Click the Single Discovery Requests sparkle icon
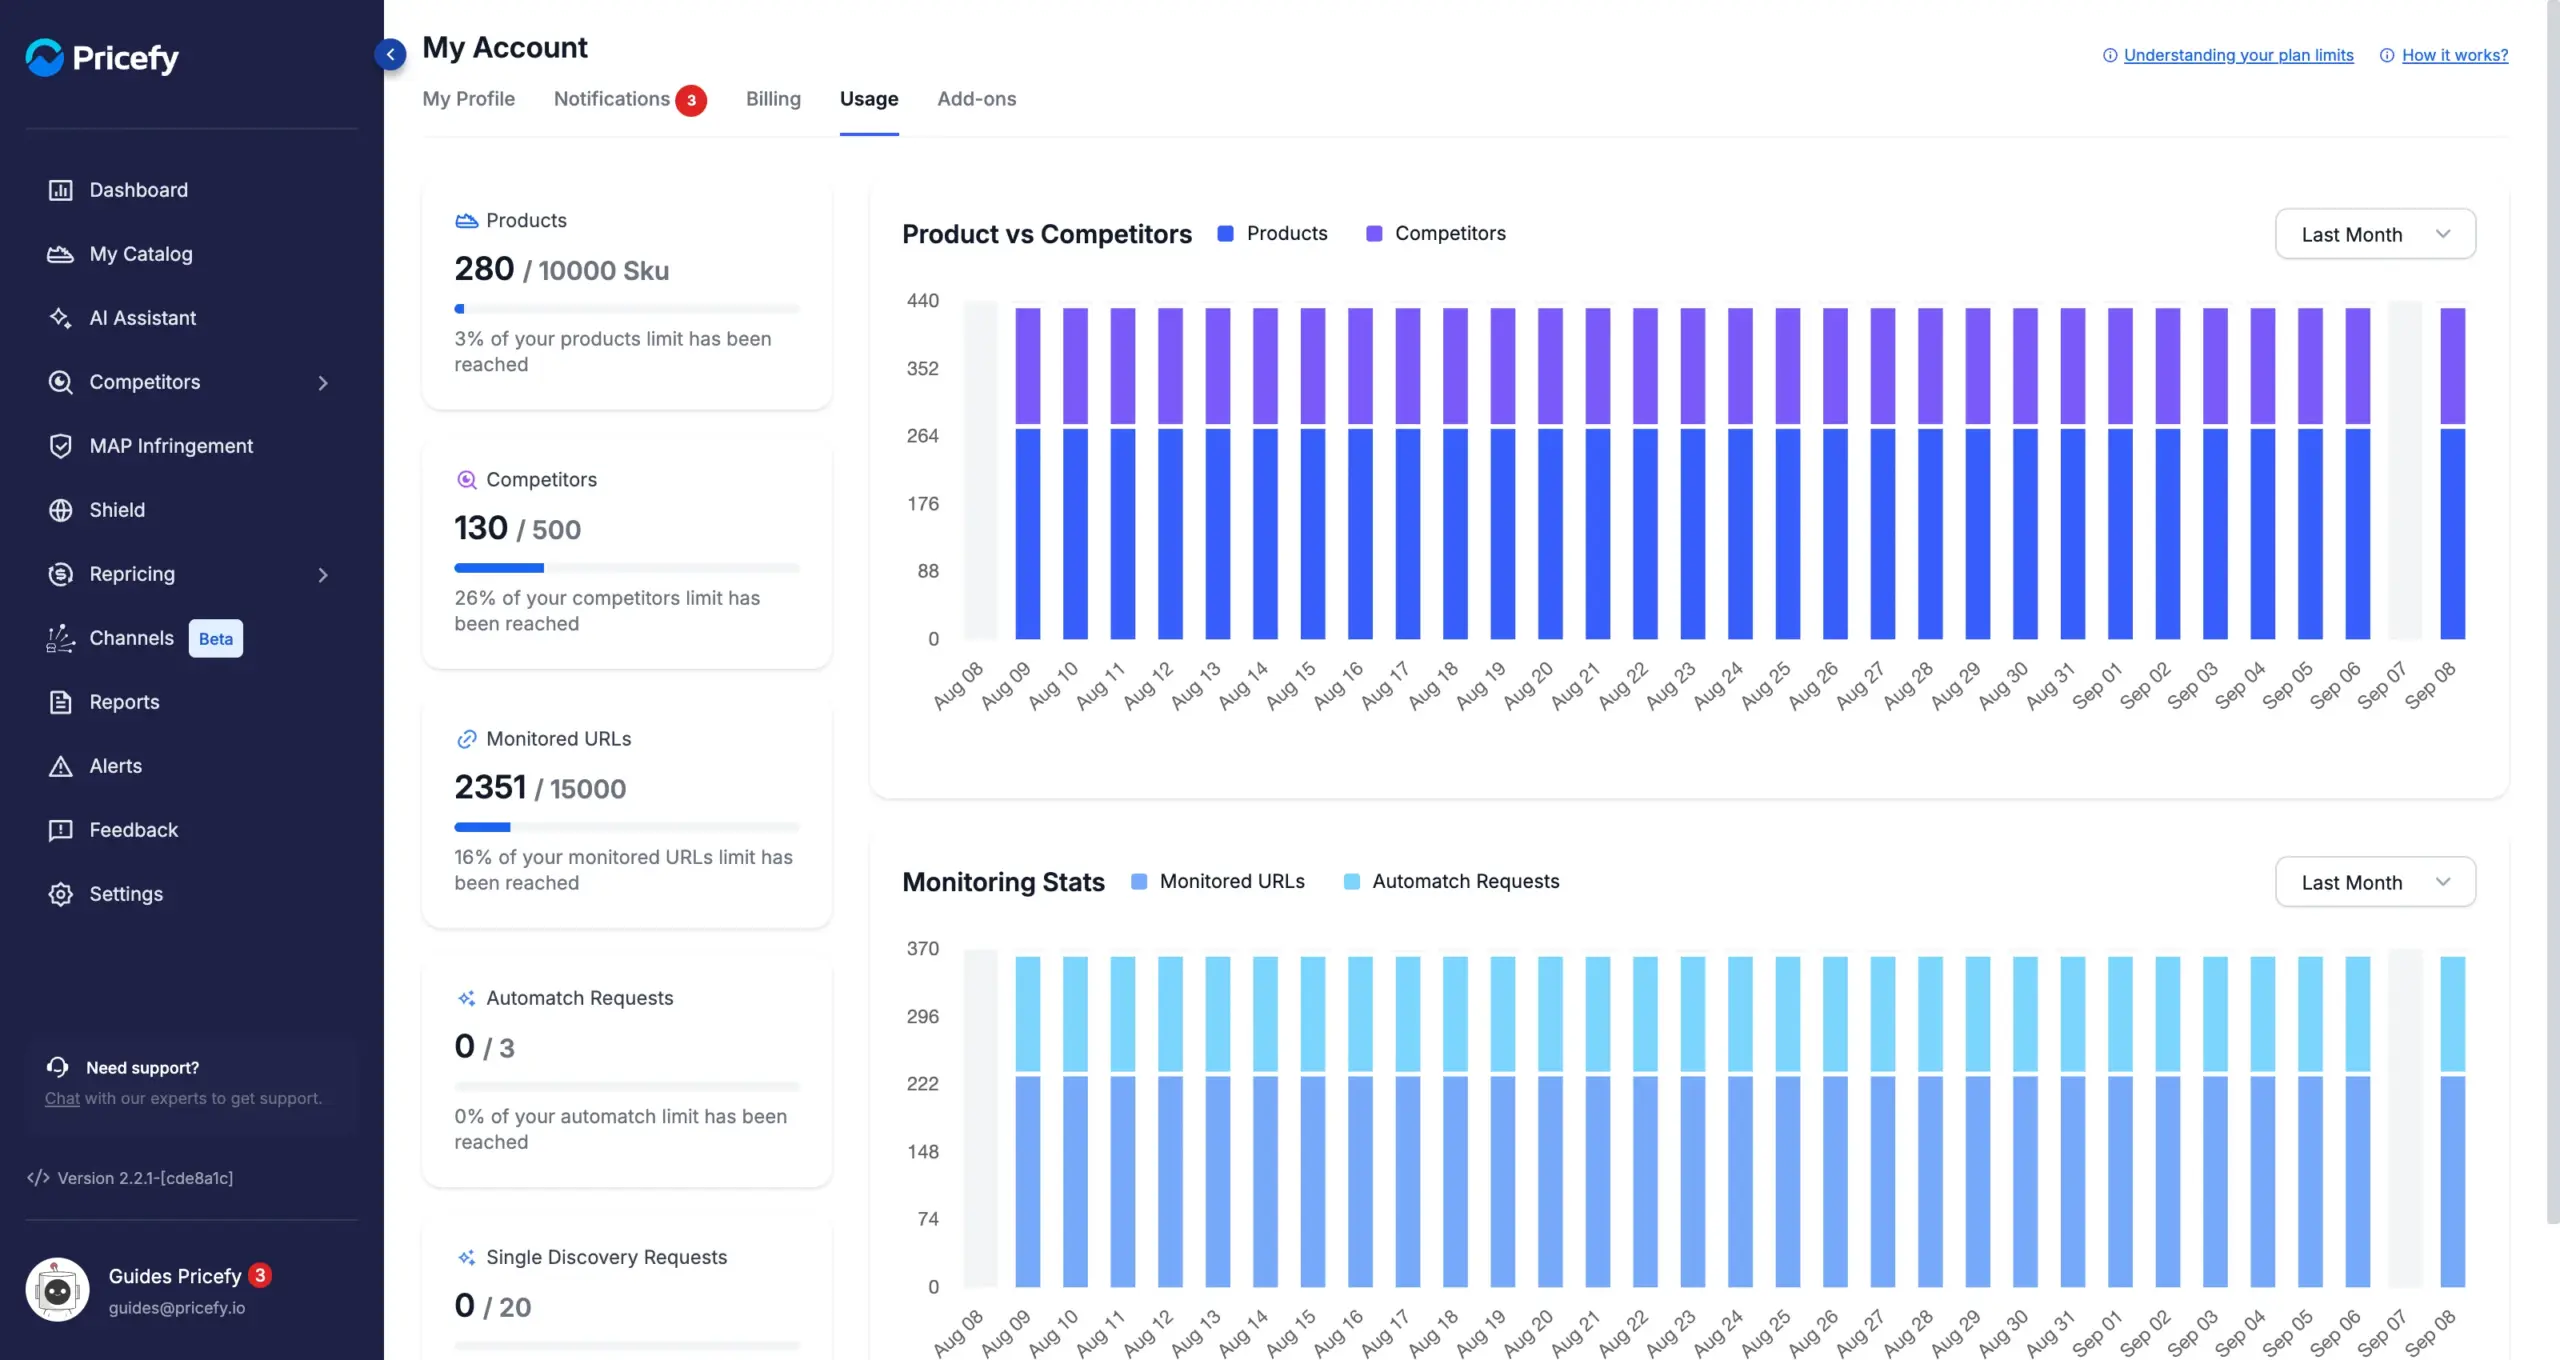Image resolution: width=2560 pixels, height=1360 pixels. [466, 1257]
